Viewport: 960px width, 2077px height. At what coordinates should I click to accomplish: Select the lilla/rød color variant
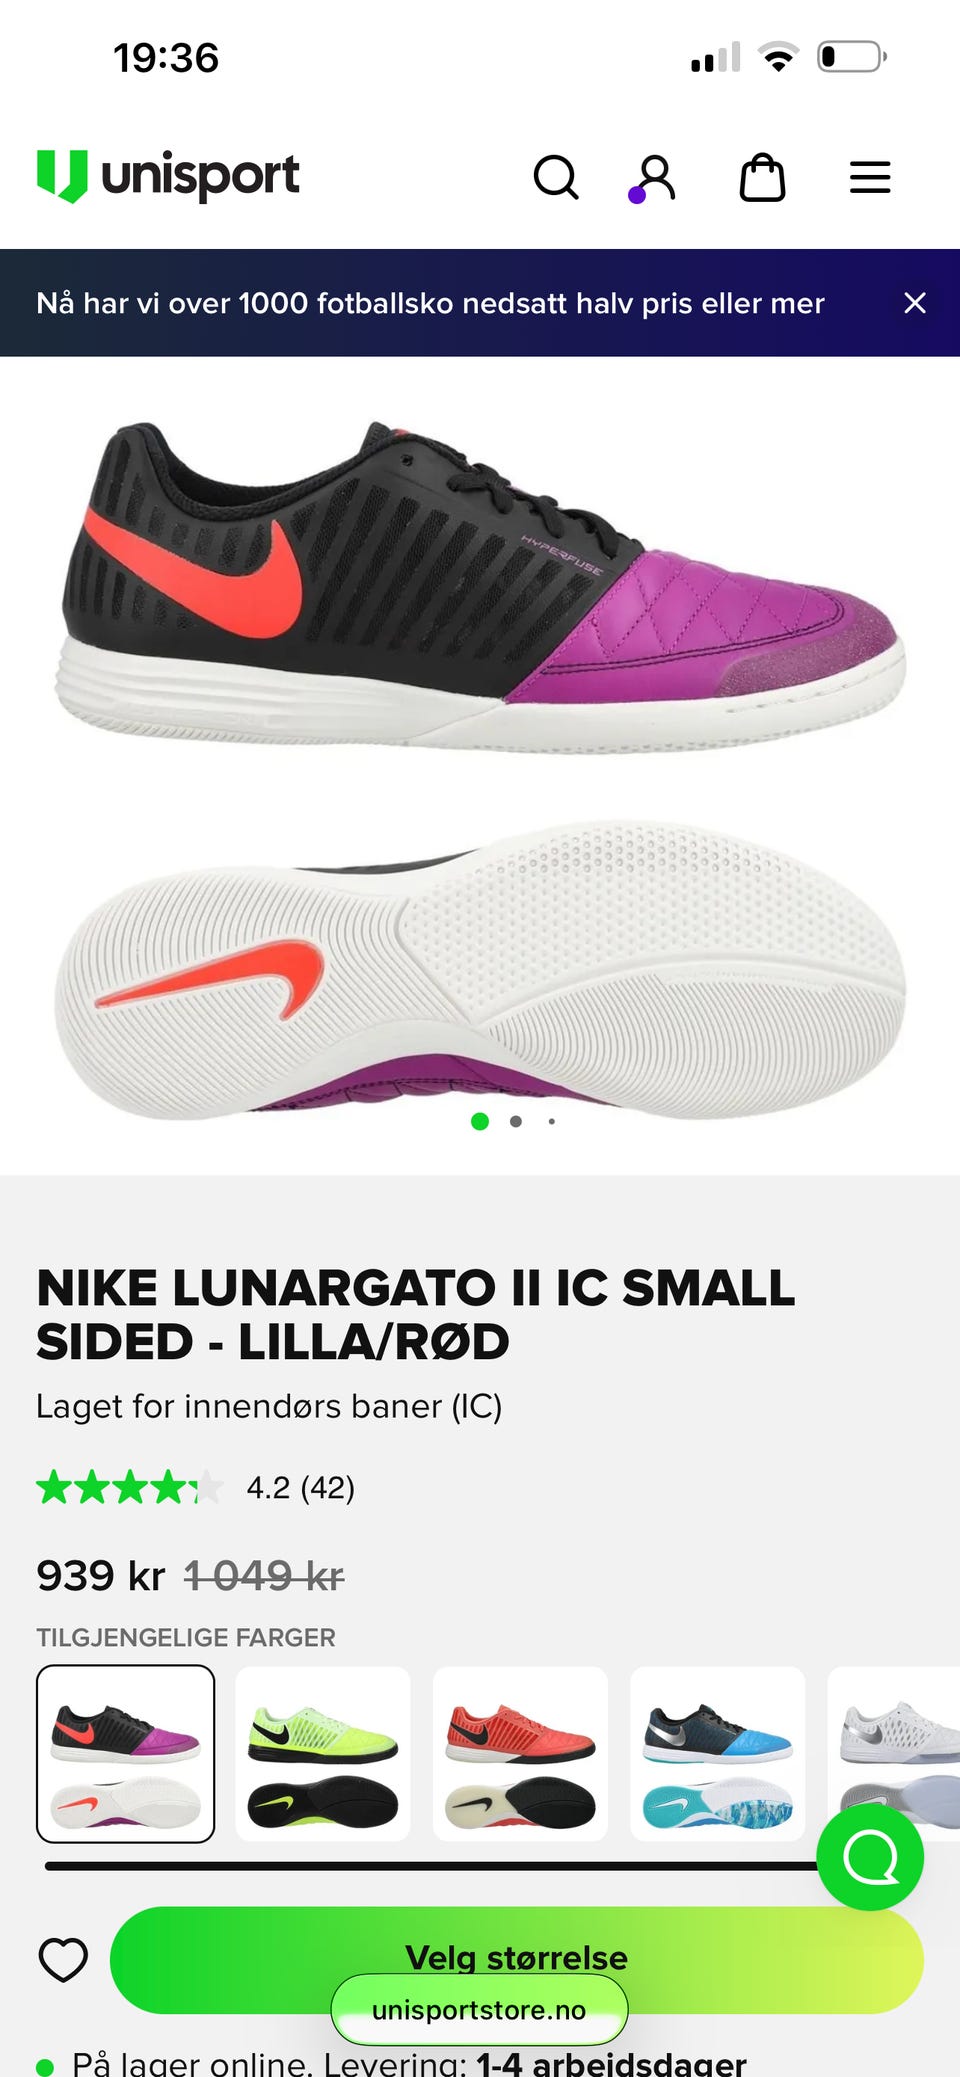click(x=126, y=1753)
